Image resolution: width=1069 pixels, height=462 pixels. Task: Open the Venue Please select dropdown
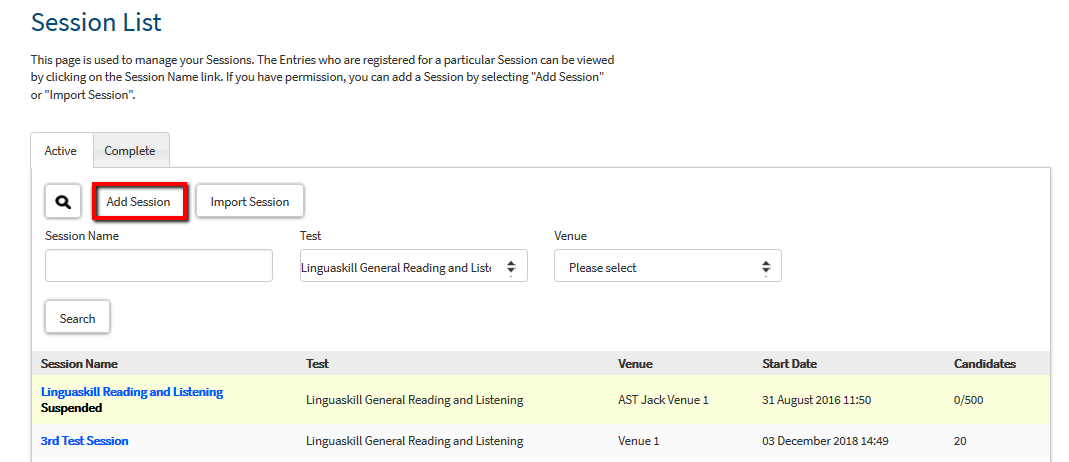[667, 266]
